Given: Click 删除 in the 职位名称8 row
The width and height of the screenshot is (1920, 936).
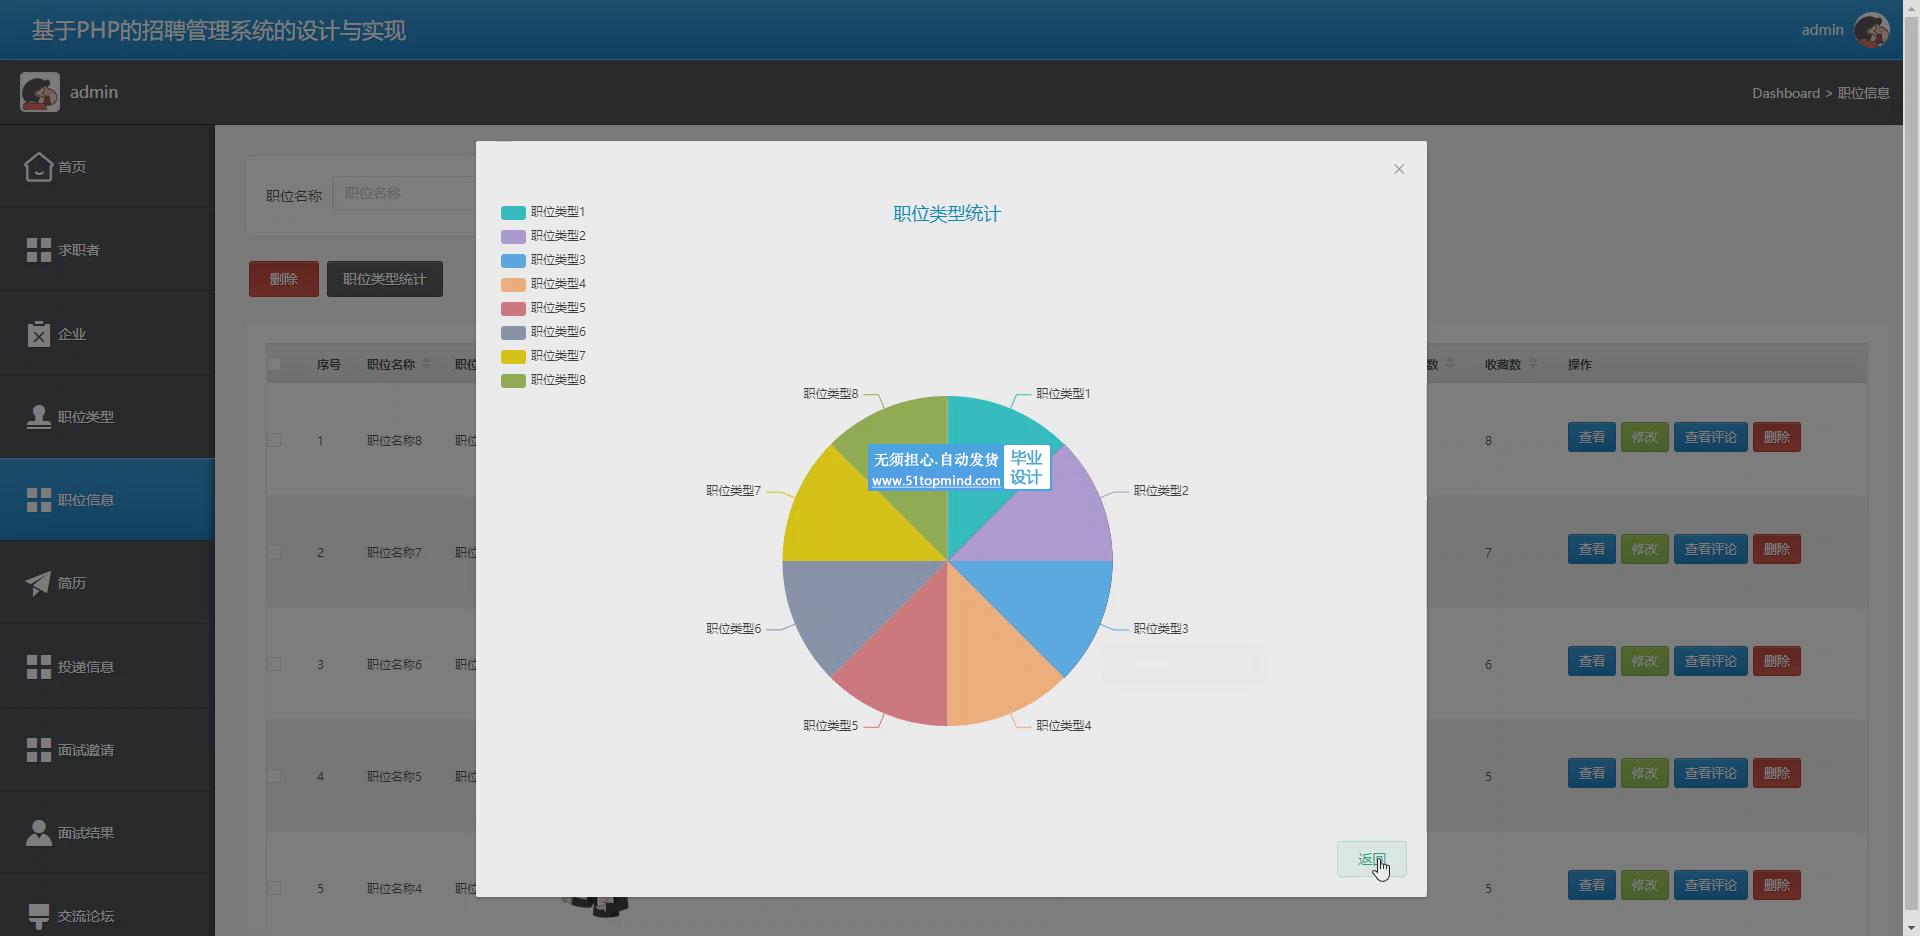Looking at the screenshot, I should coord(1776,437).
